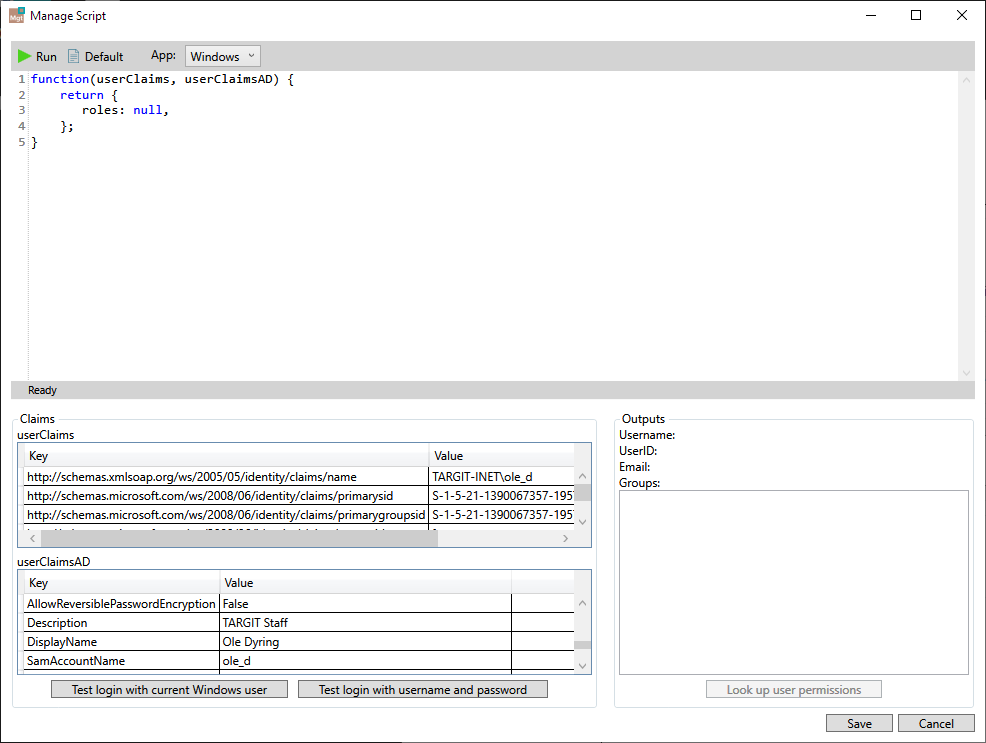Click the Ready status bar
This screenshot has width=986, height=743.
[x=42, y=390]
